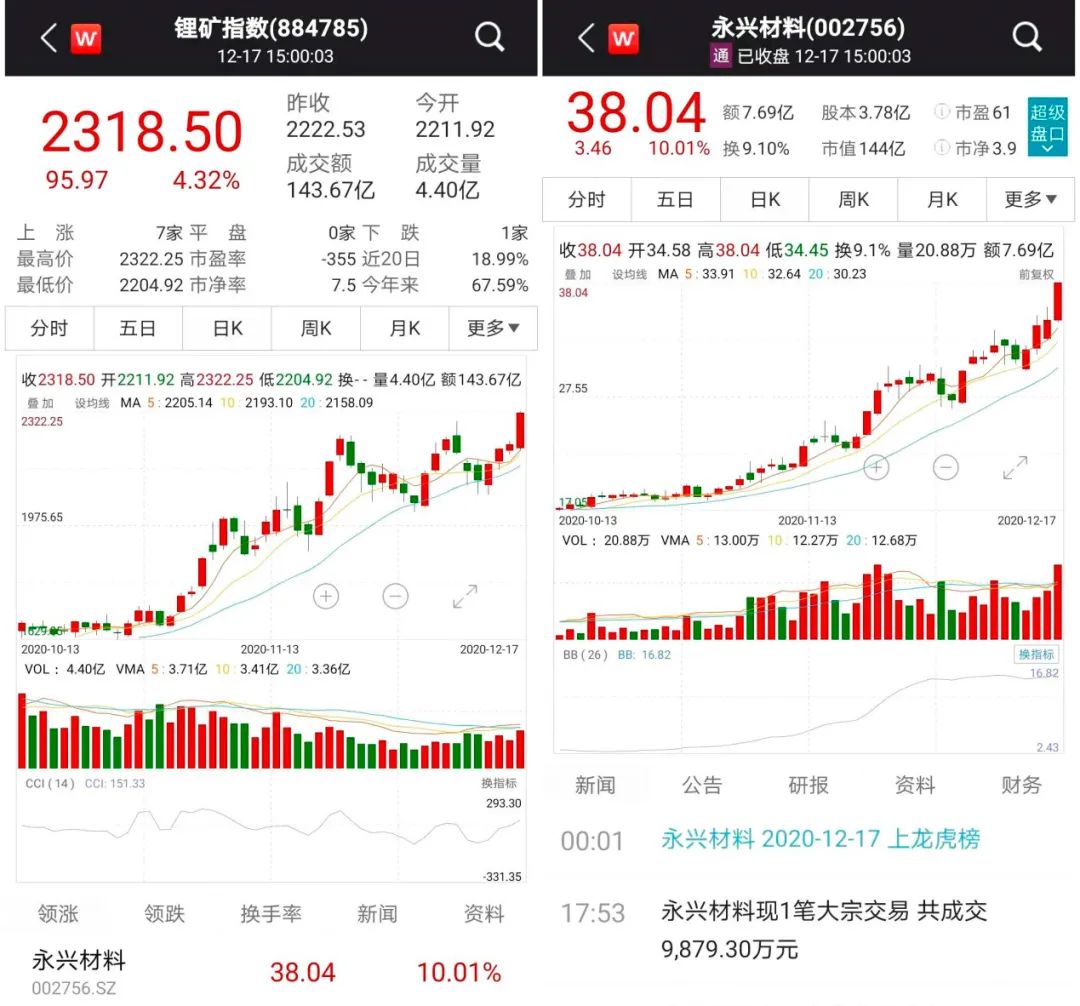This screenshot has width=1080, height=1006.
Task: Open search on the 锂矿指数 panel
Action: pos(489,36)
